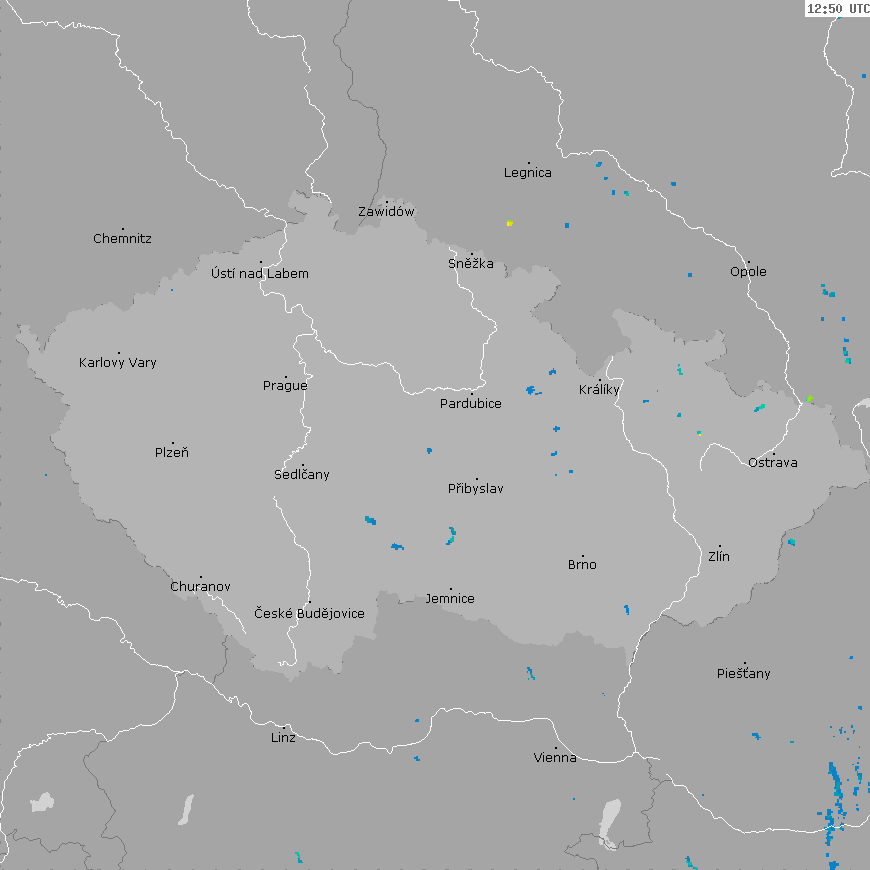Select the Plzeň label on the map
The width and height of the screenshot is (870, 870).
[172, 453]
